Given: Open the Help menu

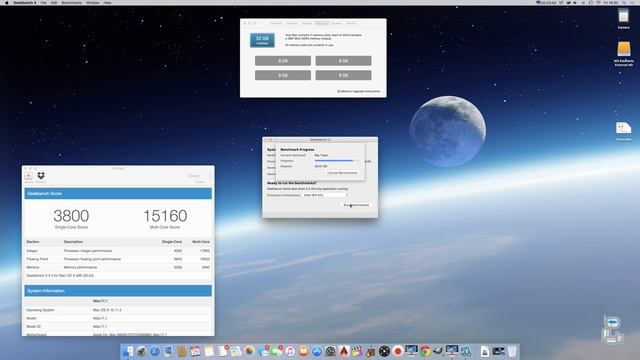Looking at the screenshot, I should [x=107, y=2].
